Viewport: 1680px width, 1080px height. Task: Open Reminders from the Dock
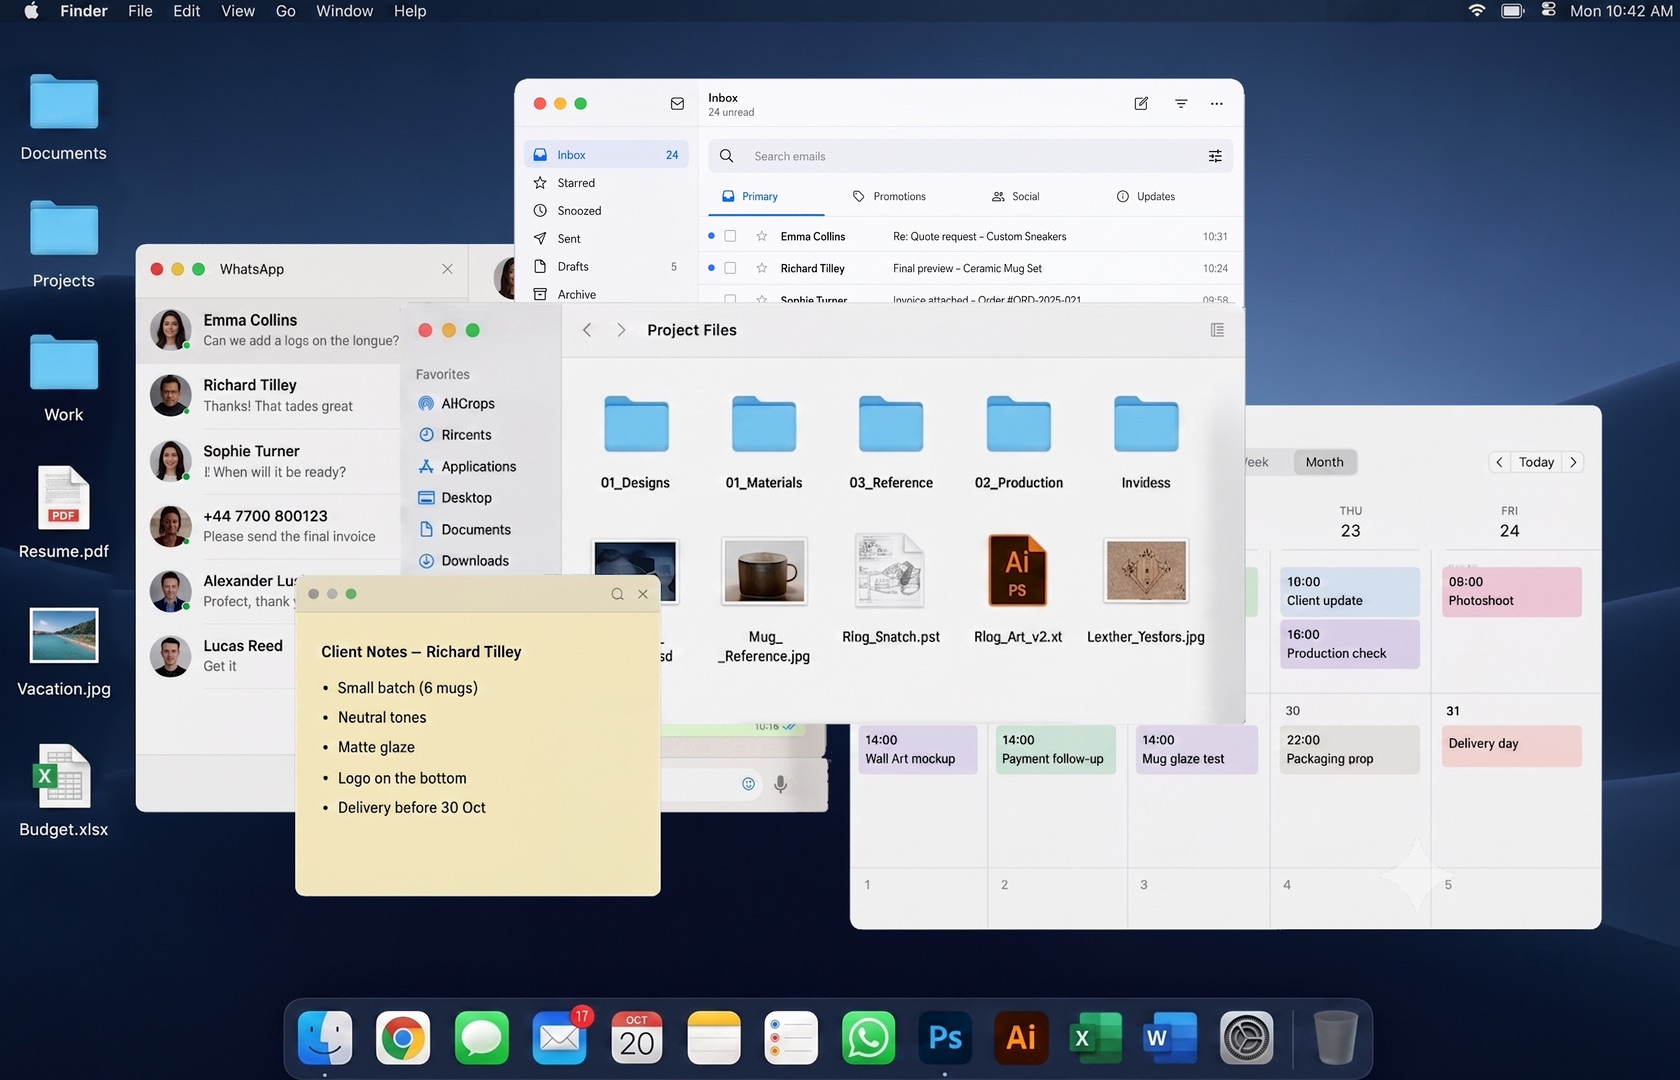click(x=791, y=1038)
